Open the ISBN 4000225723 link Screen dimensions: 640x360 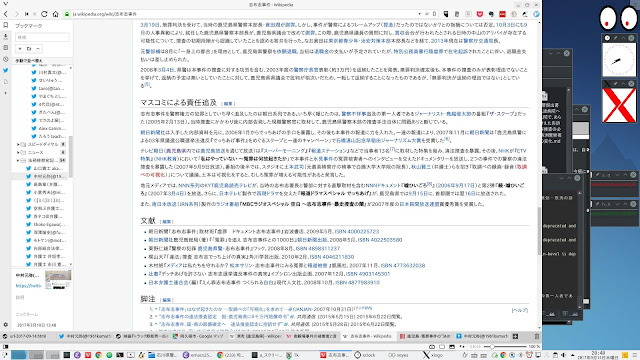(x=357, y=231)
